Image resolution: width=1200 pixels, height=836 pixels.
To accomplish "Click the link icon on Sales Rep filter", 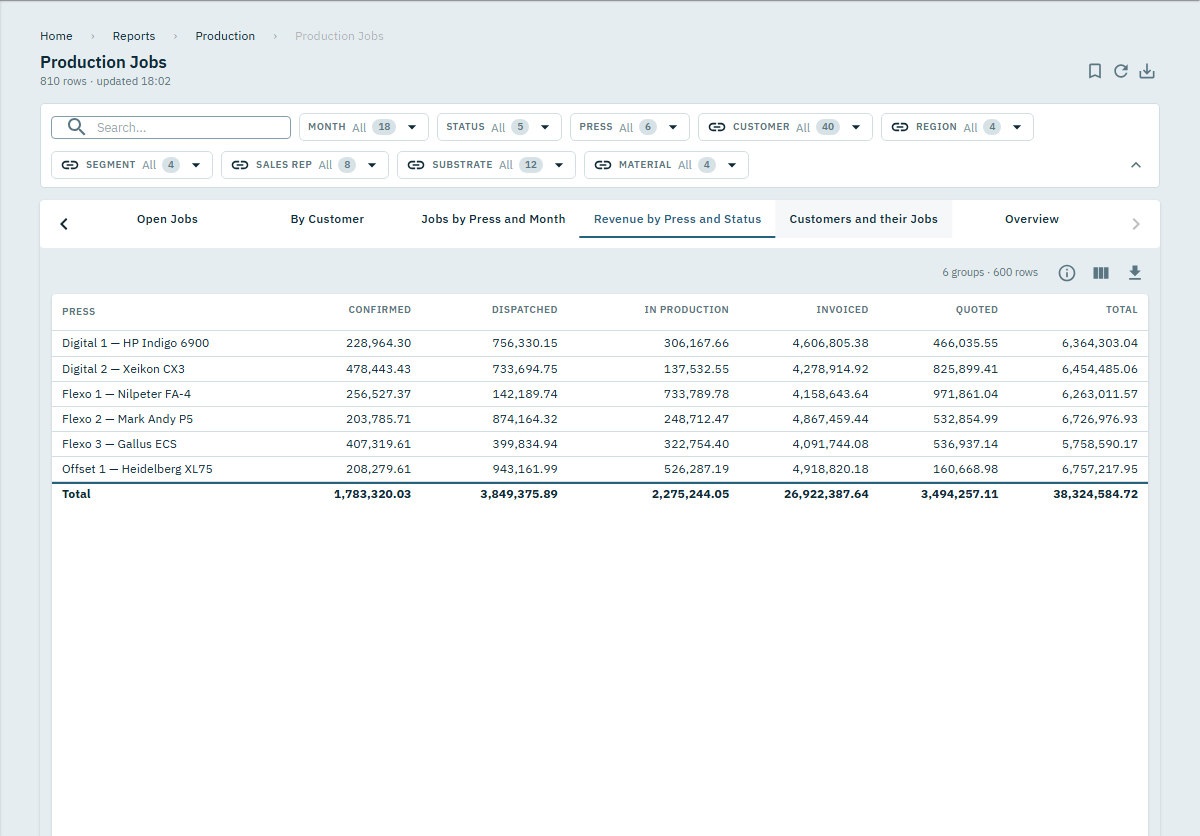I will pyautogui.click(x=240, y=165).
